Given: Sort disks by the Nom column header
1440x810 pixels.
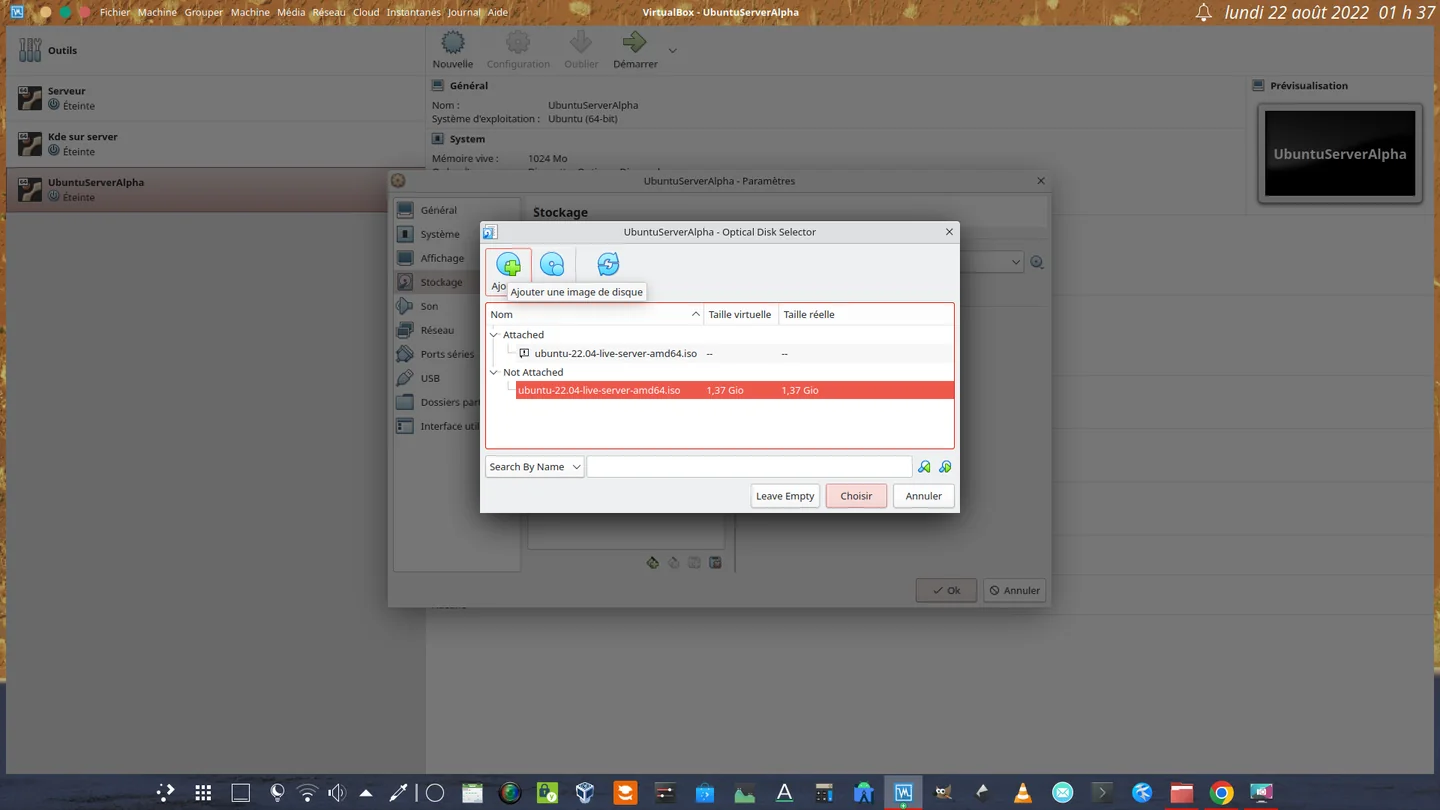Looking at the screenshot, I should coord(595,314).
